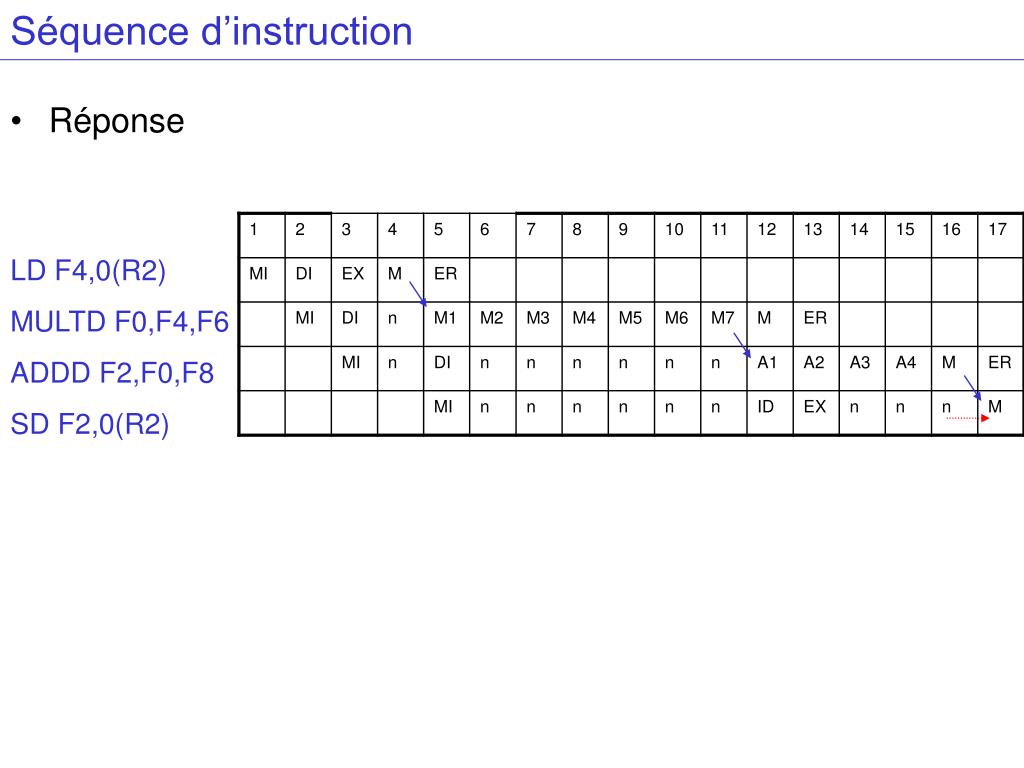This screenshot has height=768, width=1024.
Task: Click the MULTD F0,F4,F6 instruction label
Action: (120, 321)
